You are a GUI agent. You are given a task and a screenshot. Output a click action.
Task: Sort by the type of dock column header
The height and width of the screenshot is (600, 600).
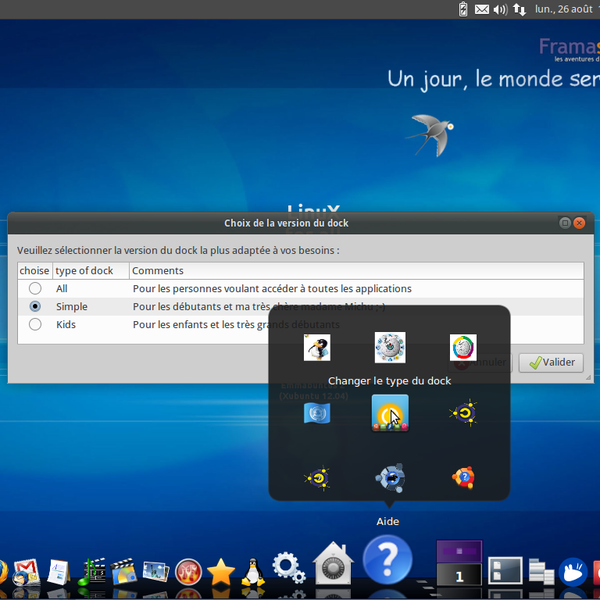(91, 271)
